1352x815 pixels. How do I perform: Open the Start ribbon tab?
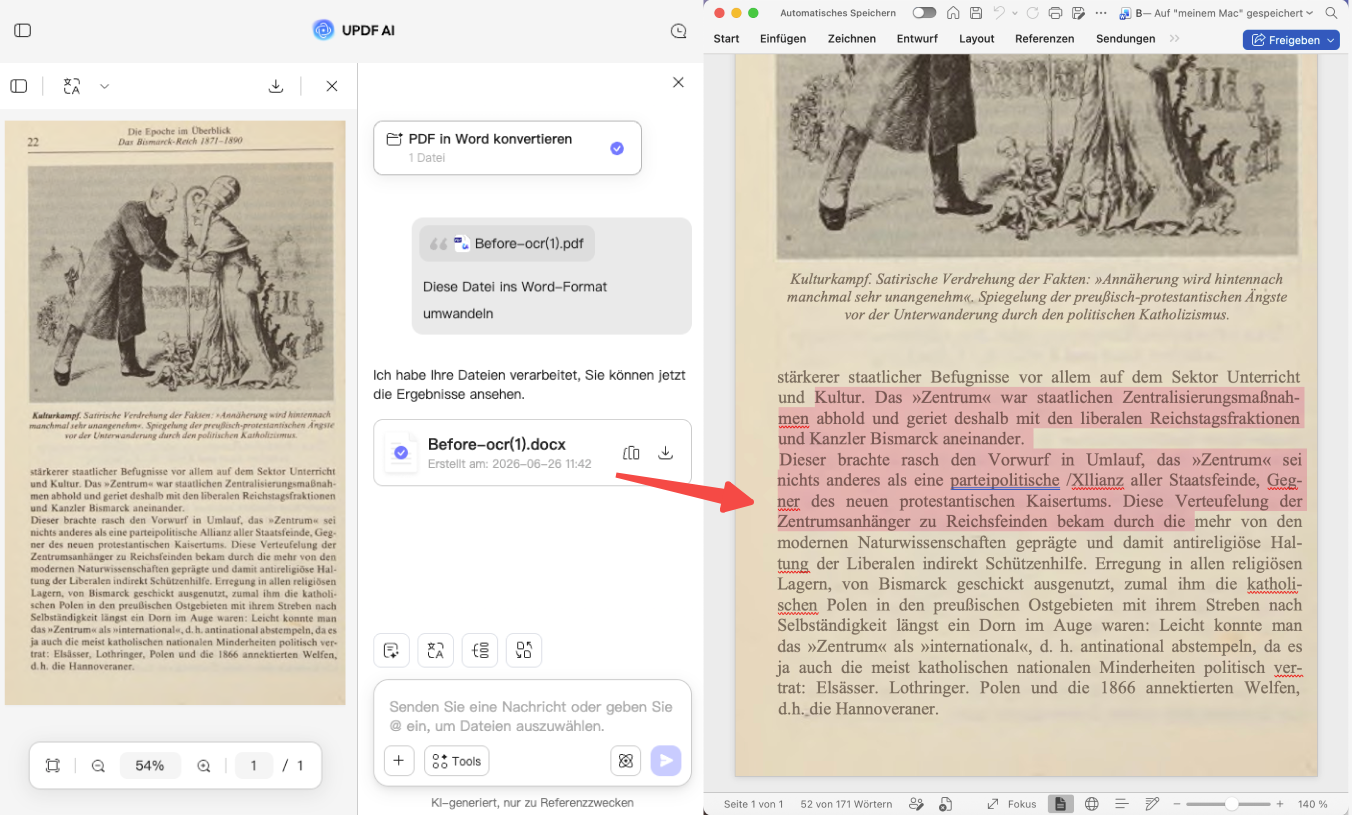pyautogui.click(x=727, y=39)
